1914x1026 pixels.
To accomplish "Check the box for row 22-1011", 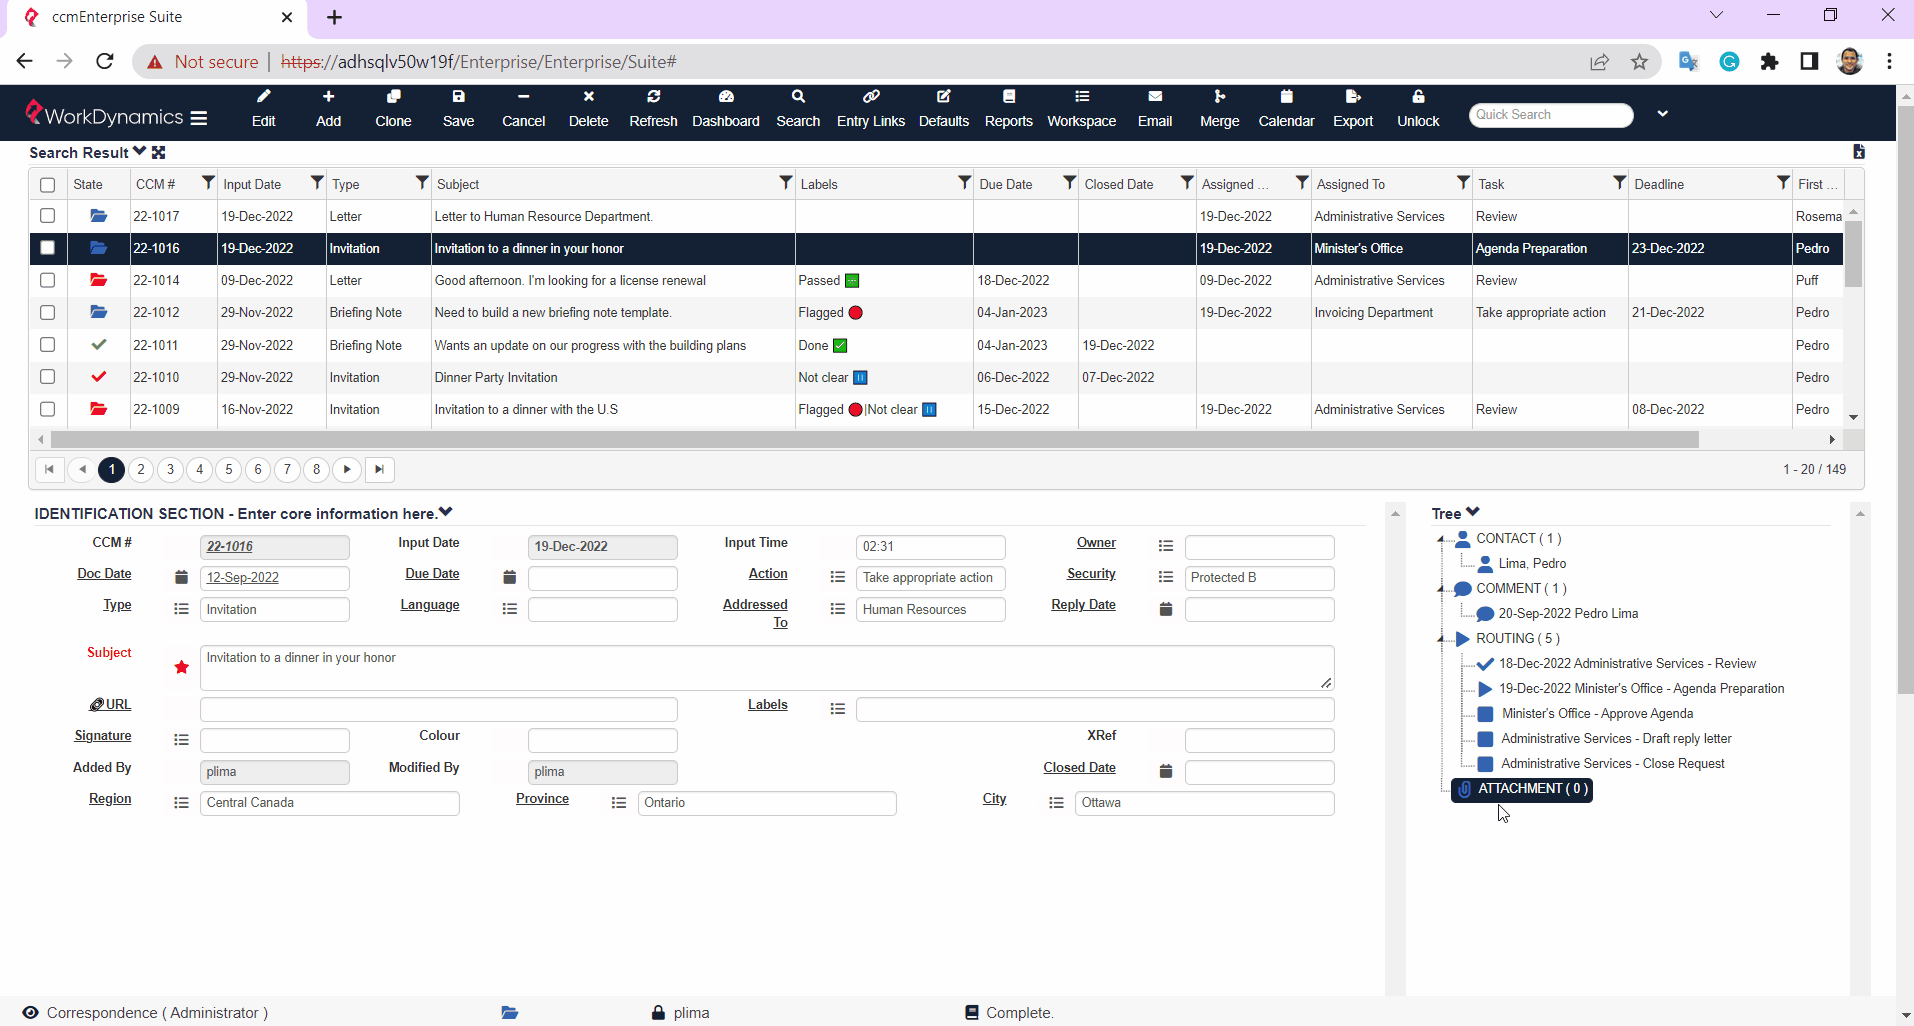I will (x=47, y=345).
